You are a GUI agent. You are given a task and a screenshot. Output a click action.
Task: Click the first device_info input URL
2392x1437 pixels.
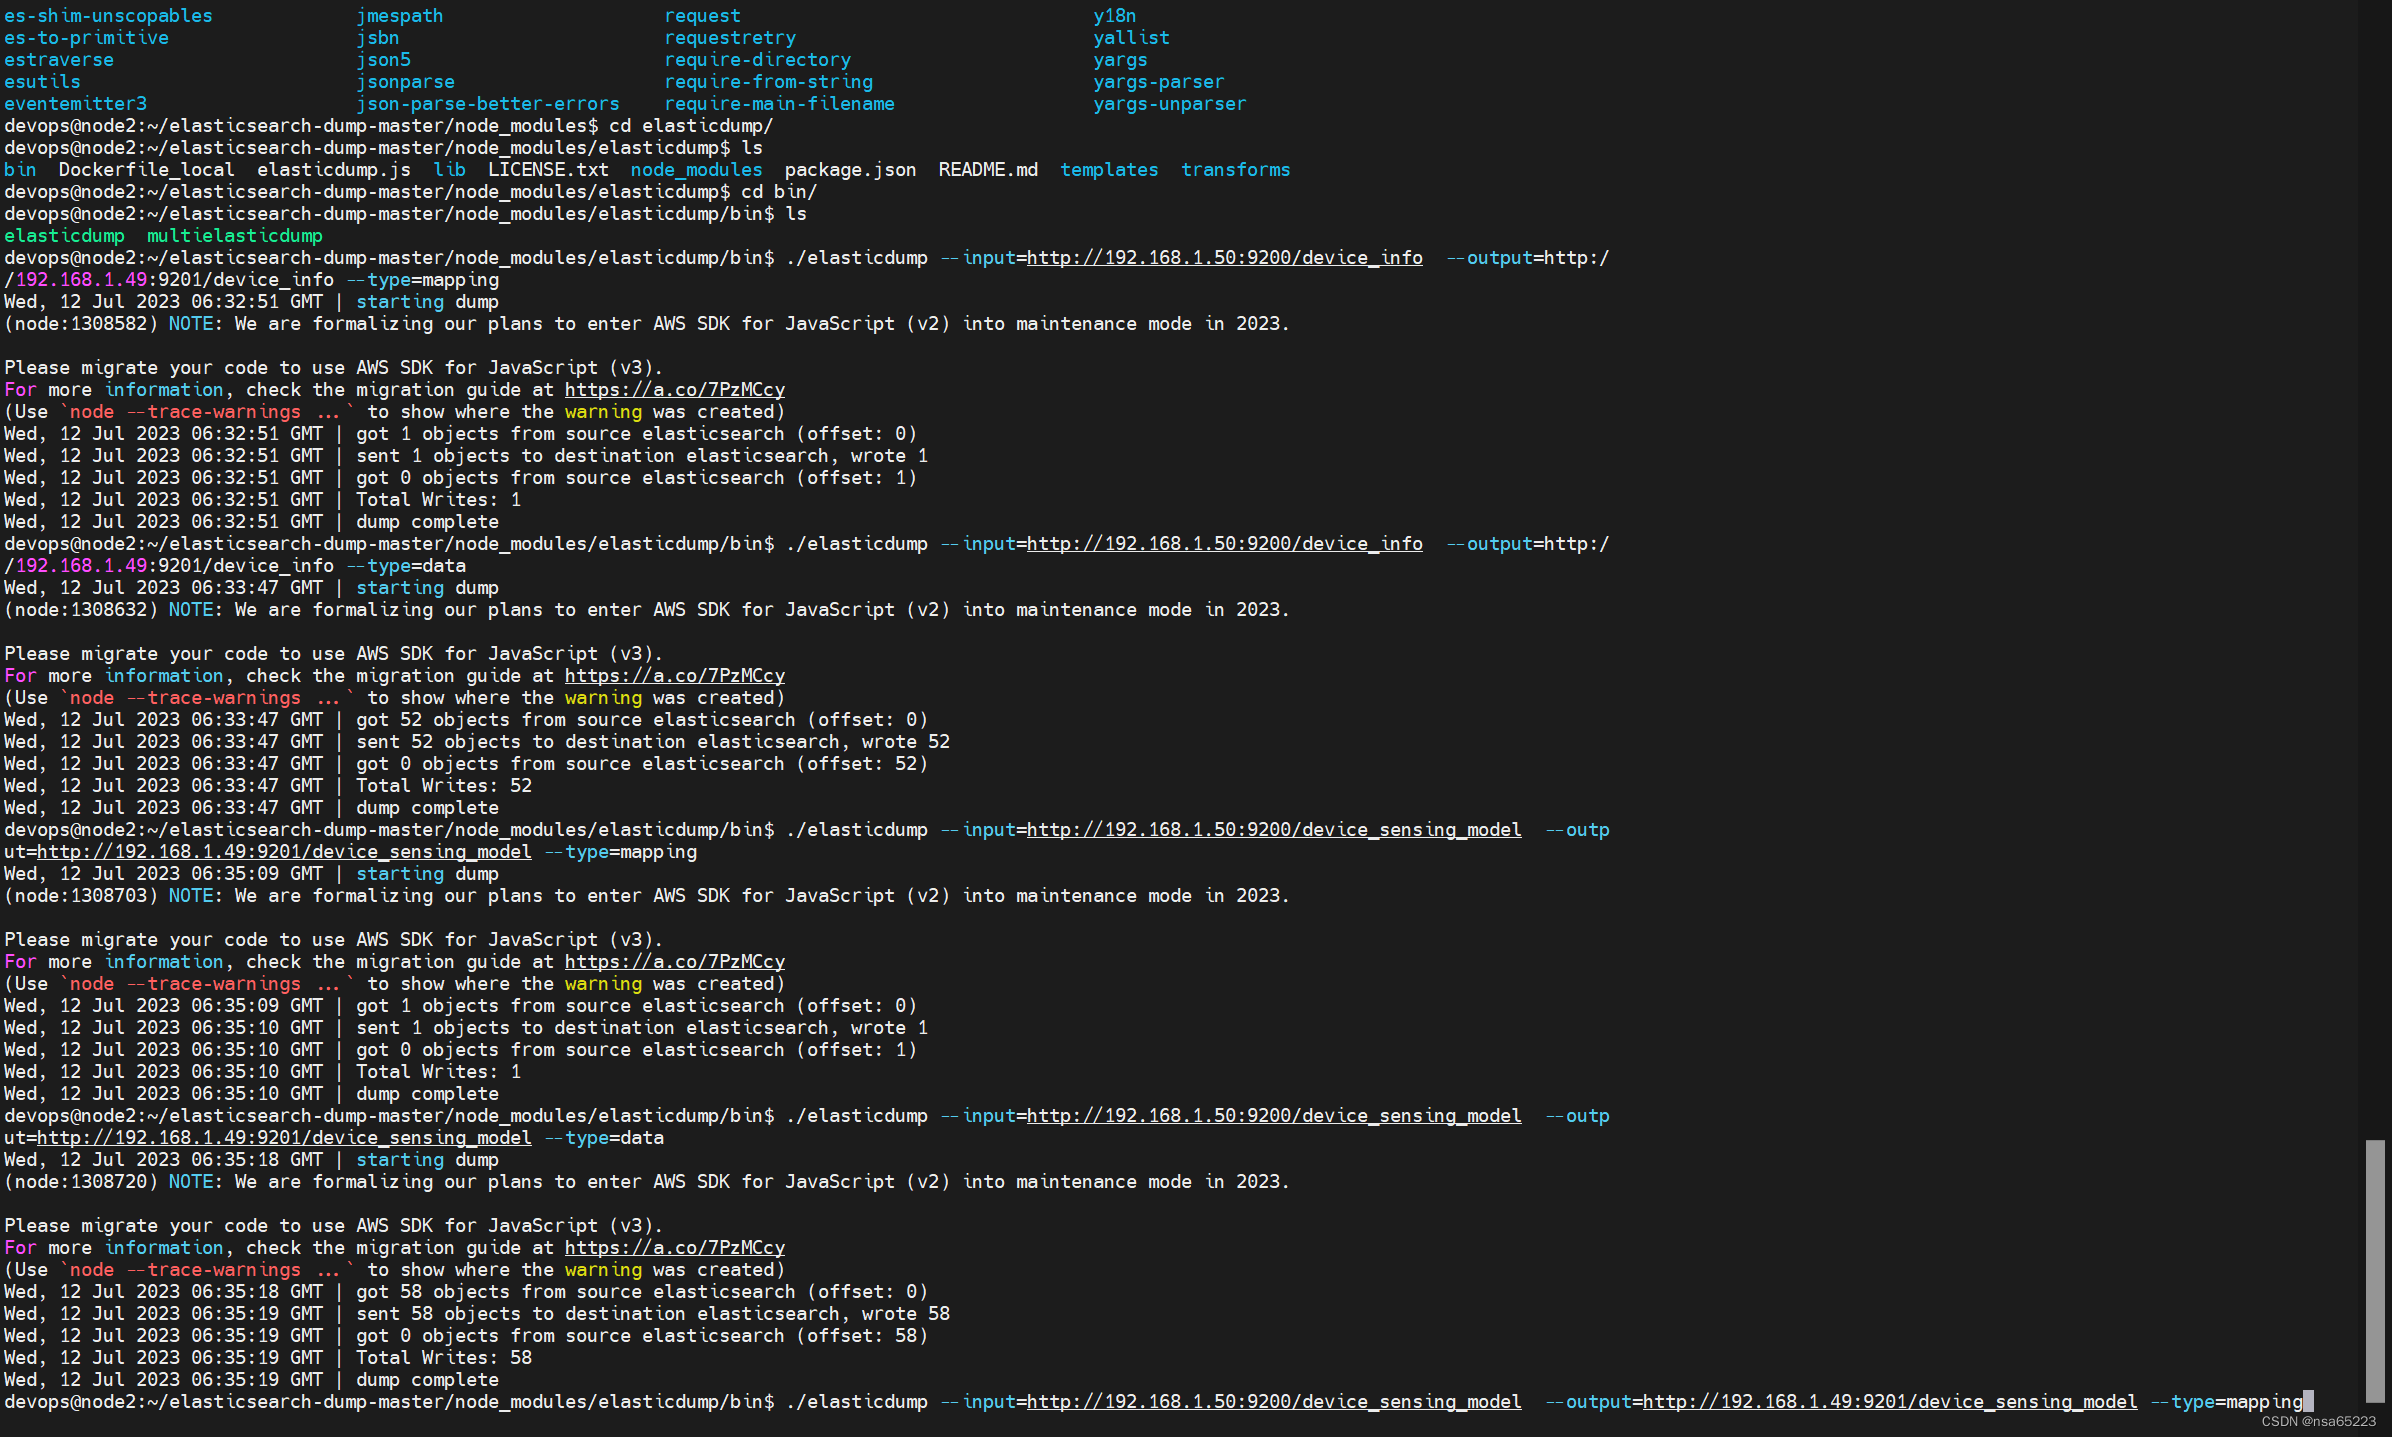(1224, 258)
